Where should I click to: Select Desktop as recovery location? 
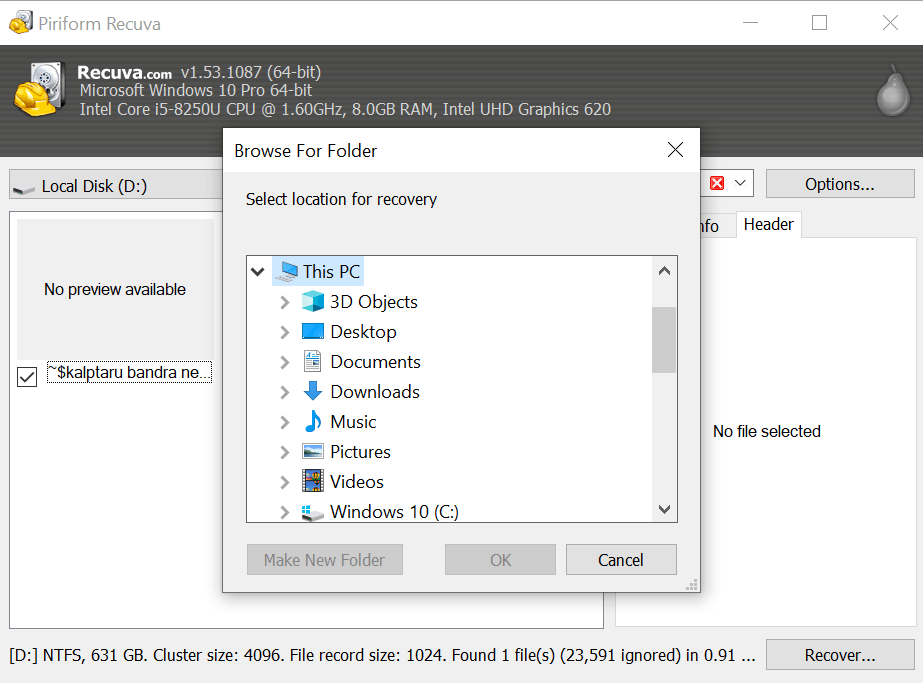click(363, 331)
